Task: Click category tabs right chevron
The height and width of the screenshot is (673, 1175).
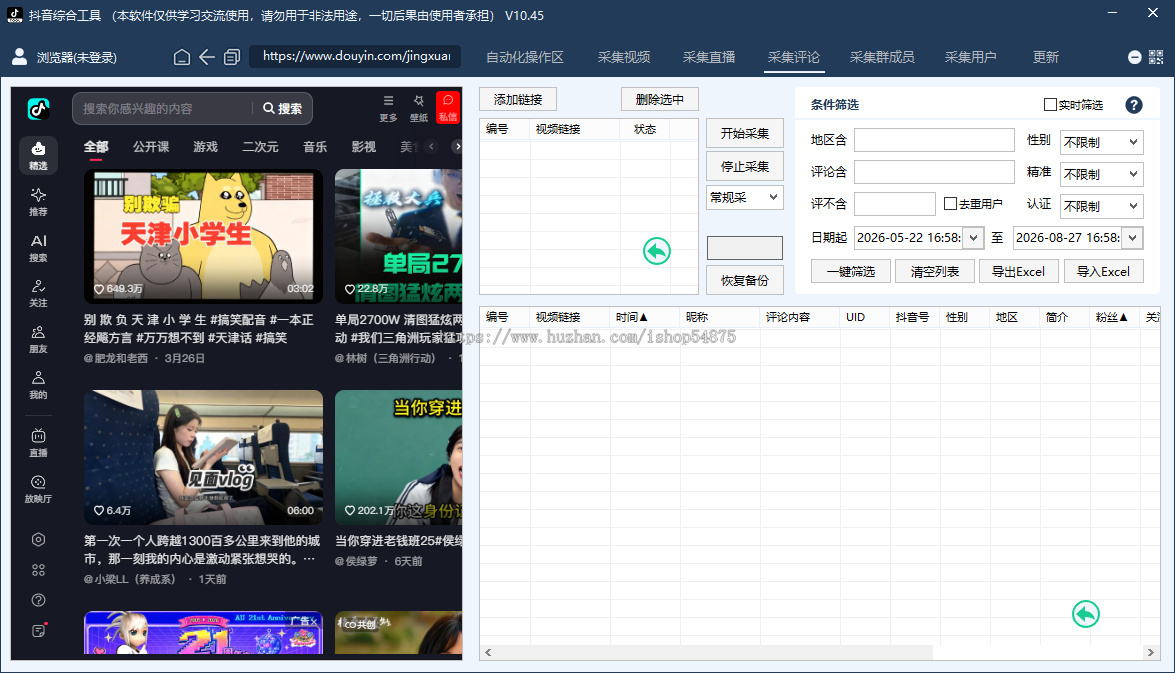Action: pyautogui.click(x=456, y=147)
